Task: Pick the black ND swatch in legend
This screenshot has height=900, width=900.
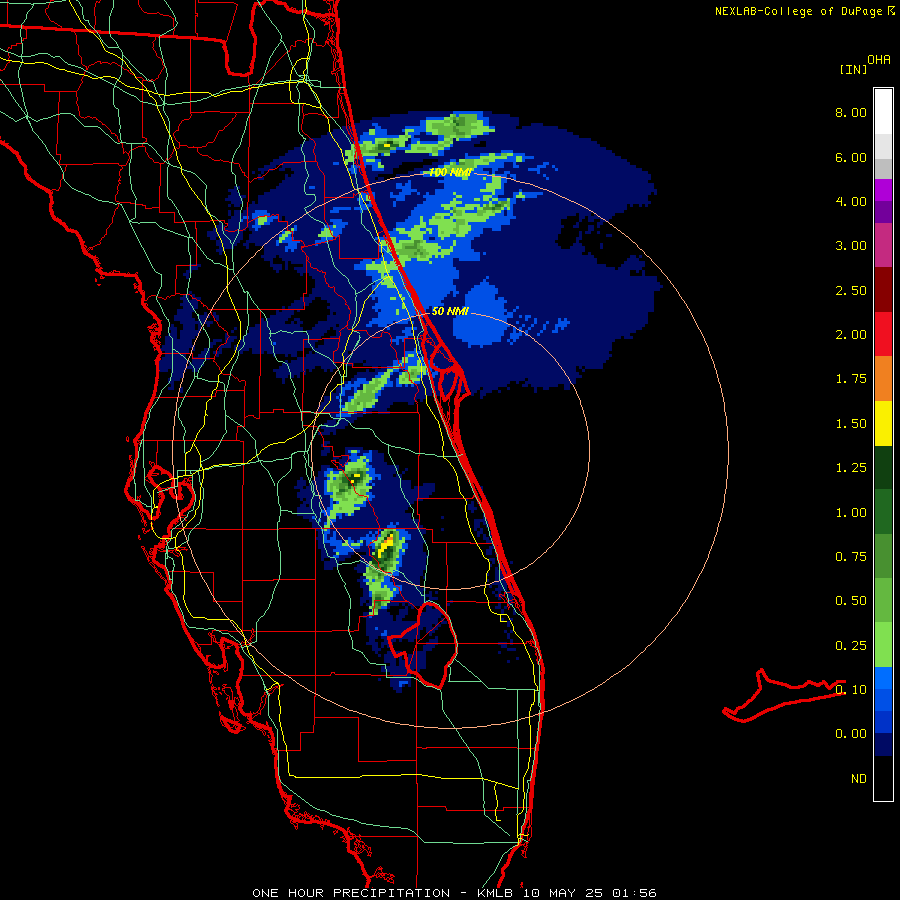Action: click(x=883, y=778)
